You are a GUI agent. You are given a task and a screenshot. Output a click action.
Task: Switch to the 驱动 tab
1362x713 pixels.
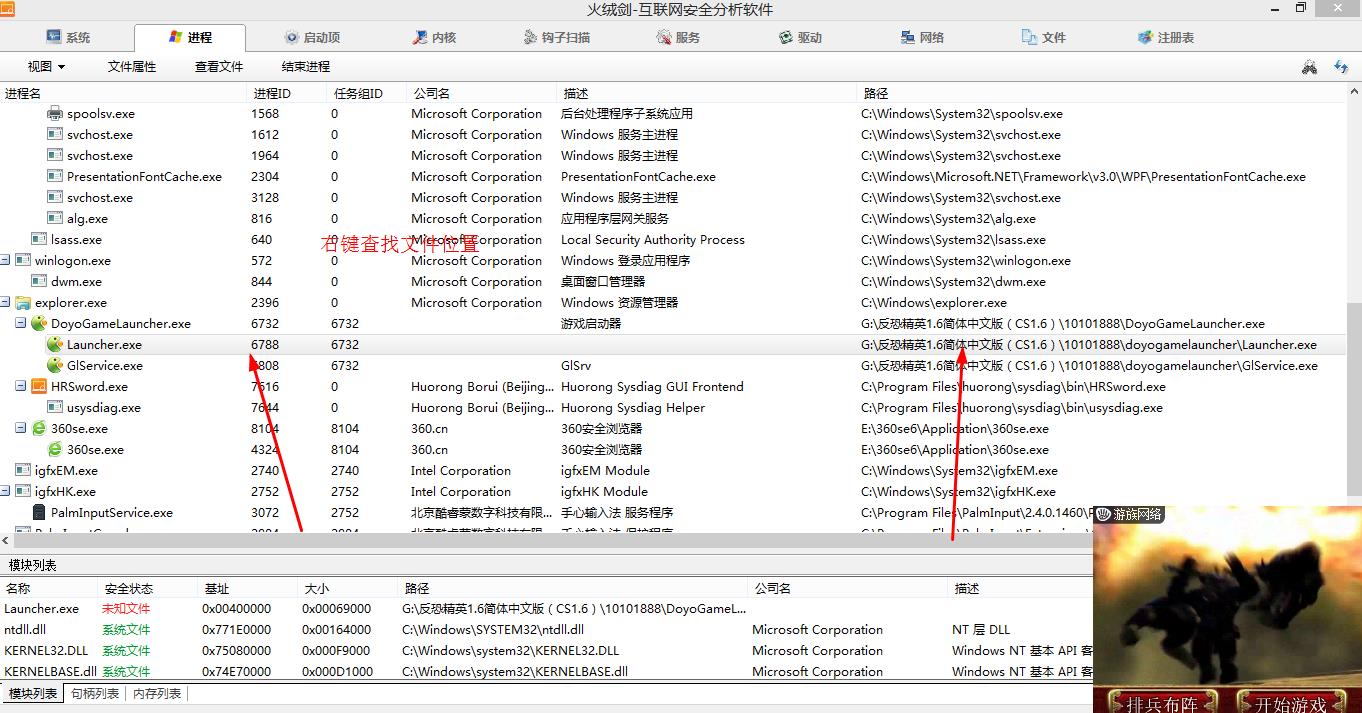pos(800,38)
